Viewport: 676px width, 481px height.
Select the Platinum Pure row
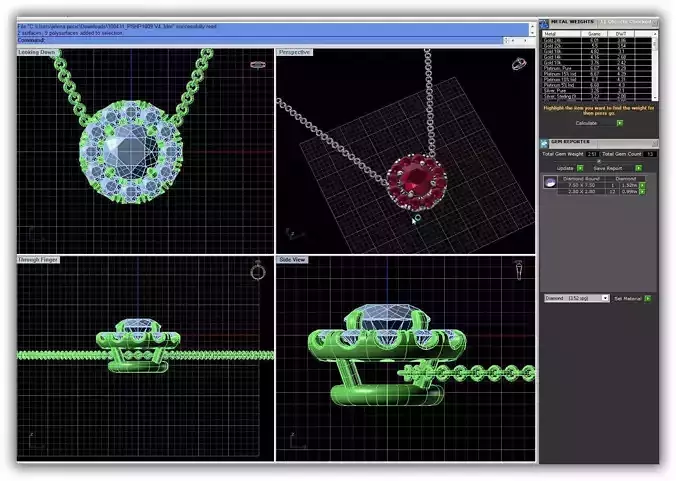[597, 68]
